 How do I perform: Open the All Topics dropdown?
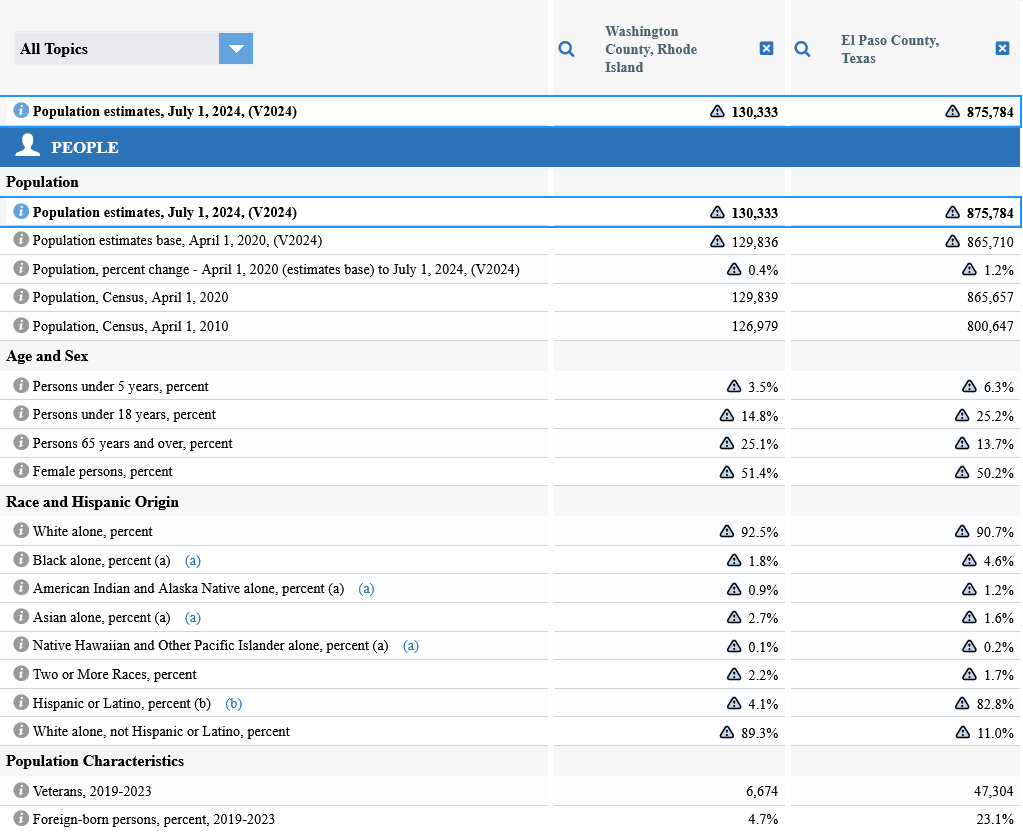(x=133, y=49)
